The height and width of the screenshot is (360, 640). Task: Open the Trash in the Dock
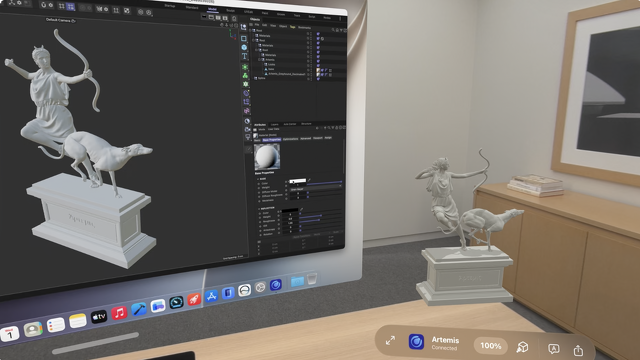(x=312, y=279)
